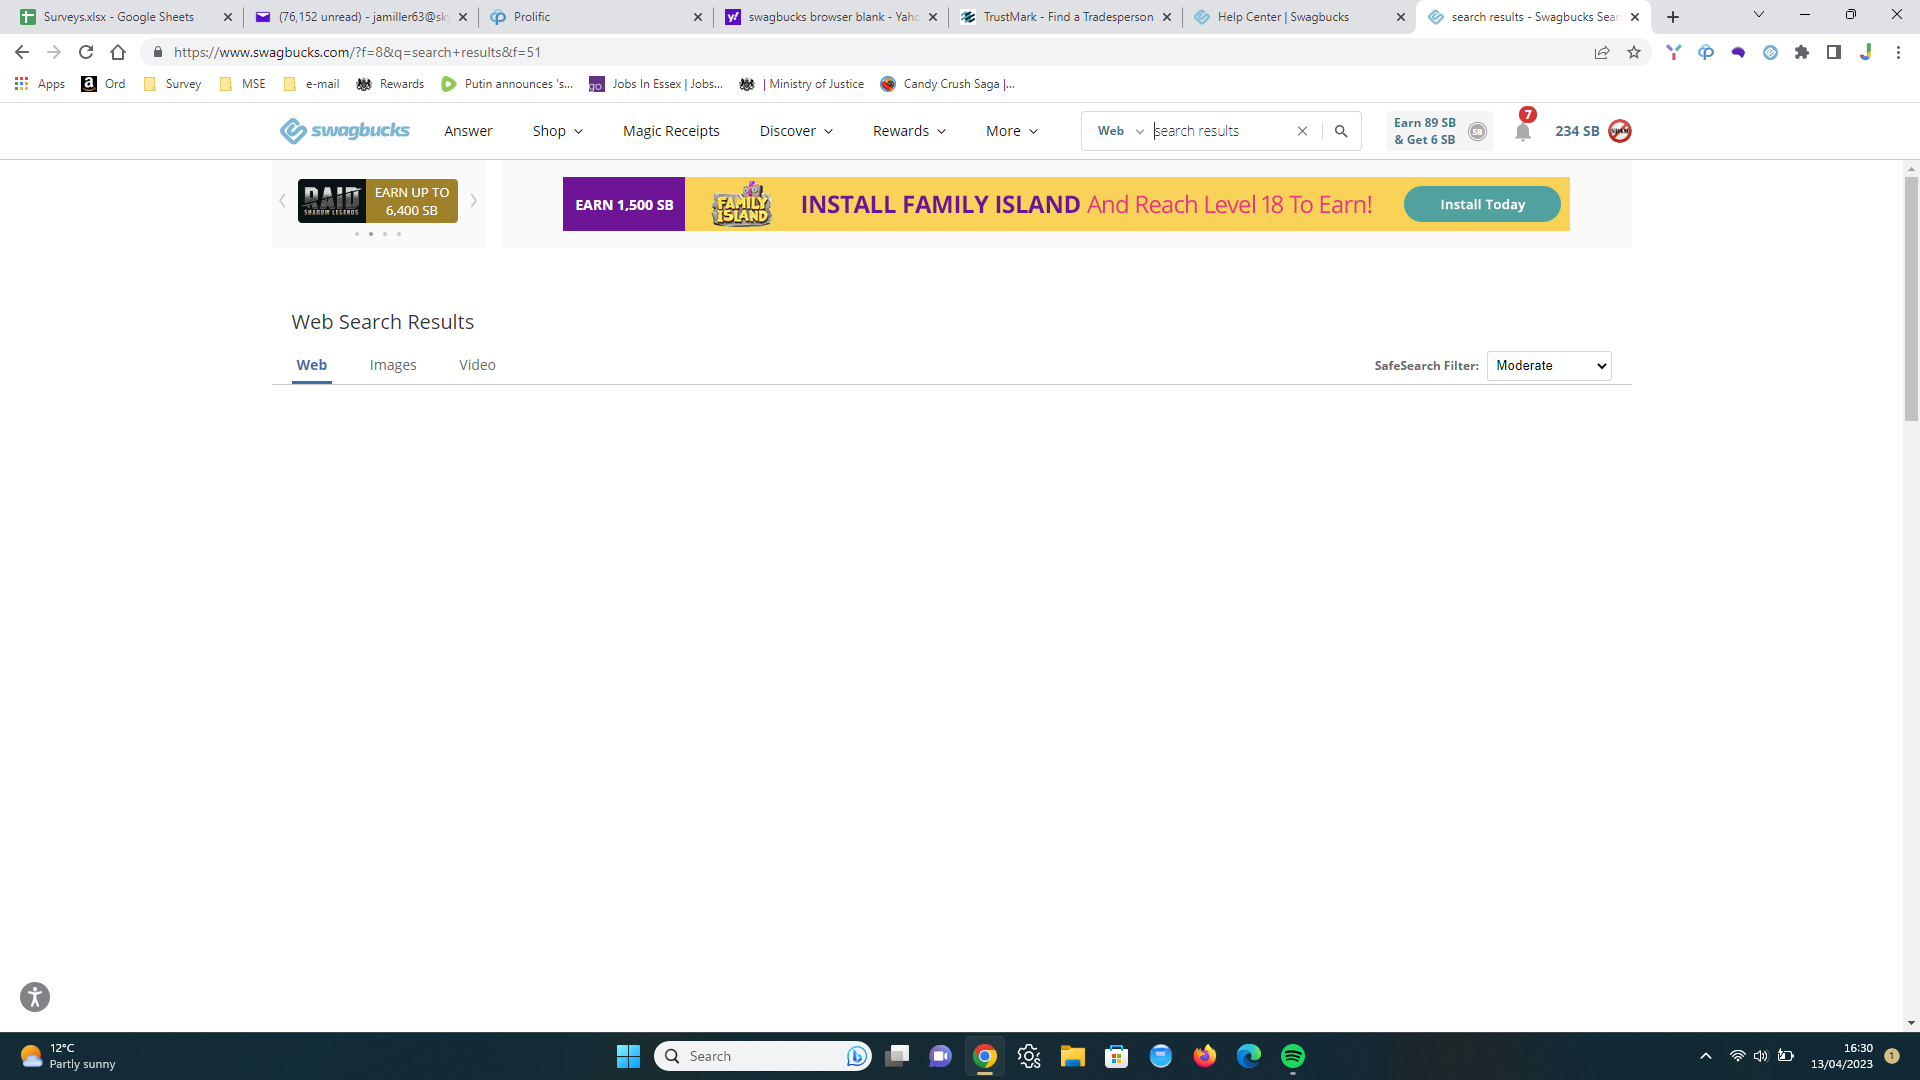Viewport: 1920px width, 1080px height.
Task: Open File Explorer from the taskbar
Action: coord(1073,1056)
